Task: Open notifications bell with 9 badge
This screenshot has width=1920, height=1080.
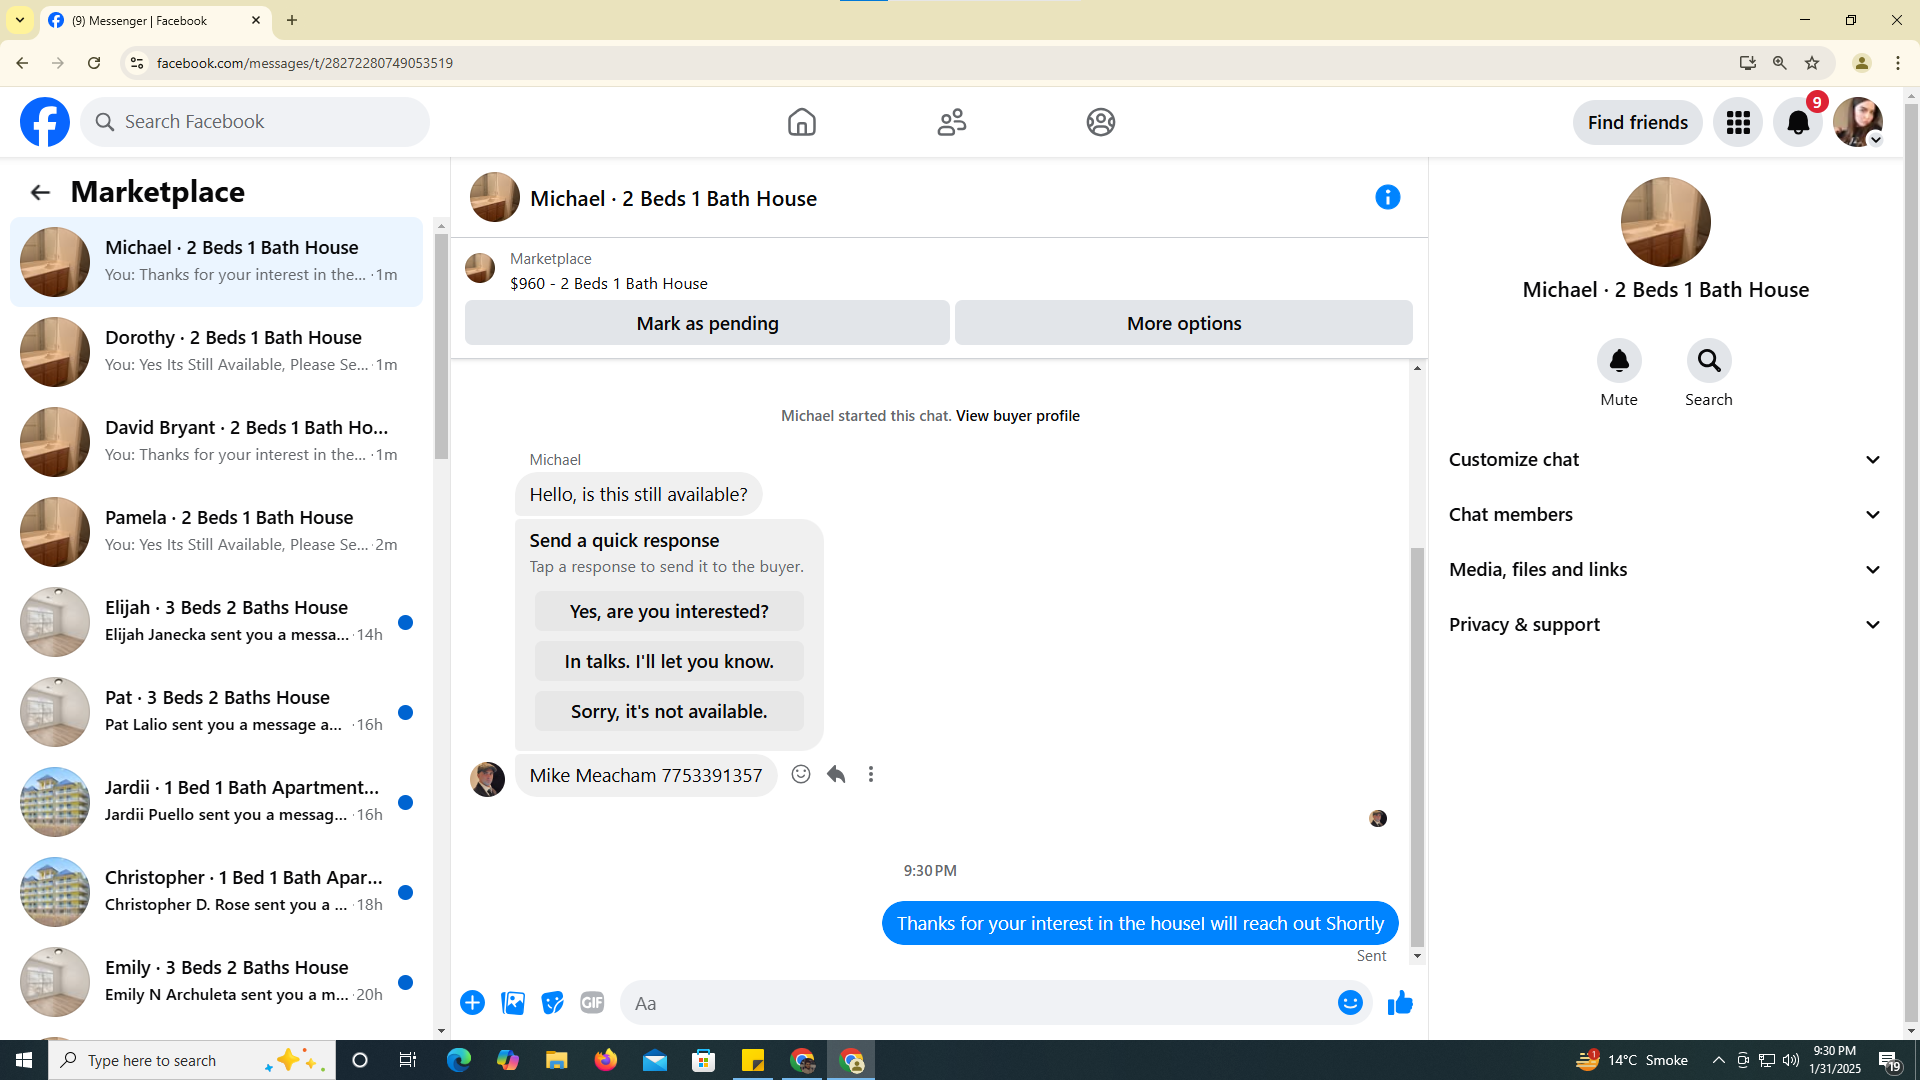Action: click(1798, 122)
